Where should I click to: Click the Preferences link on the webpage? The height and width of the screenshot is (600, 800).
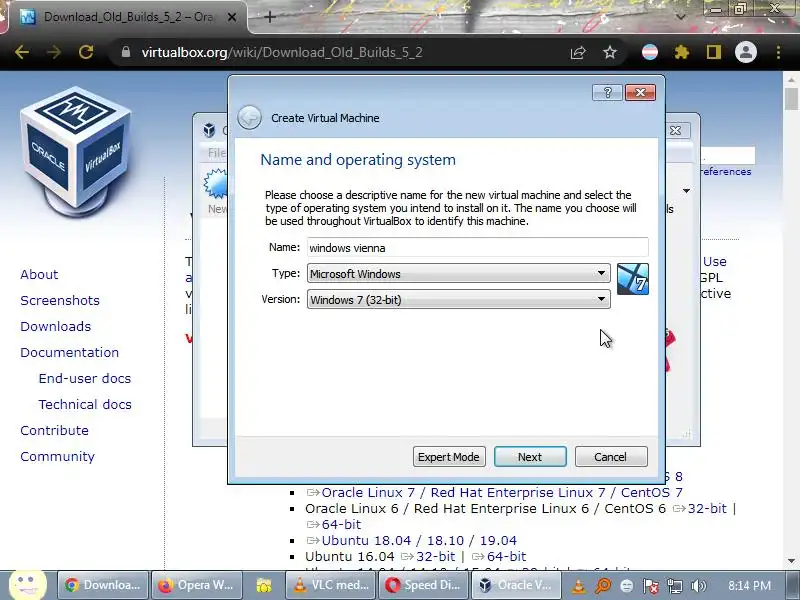[x=726, y=171]
